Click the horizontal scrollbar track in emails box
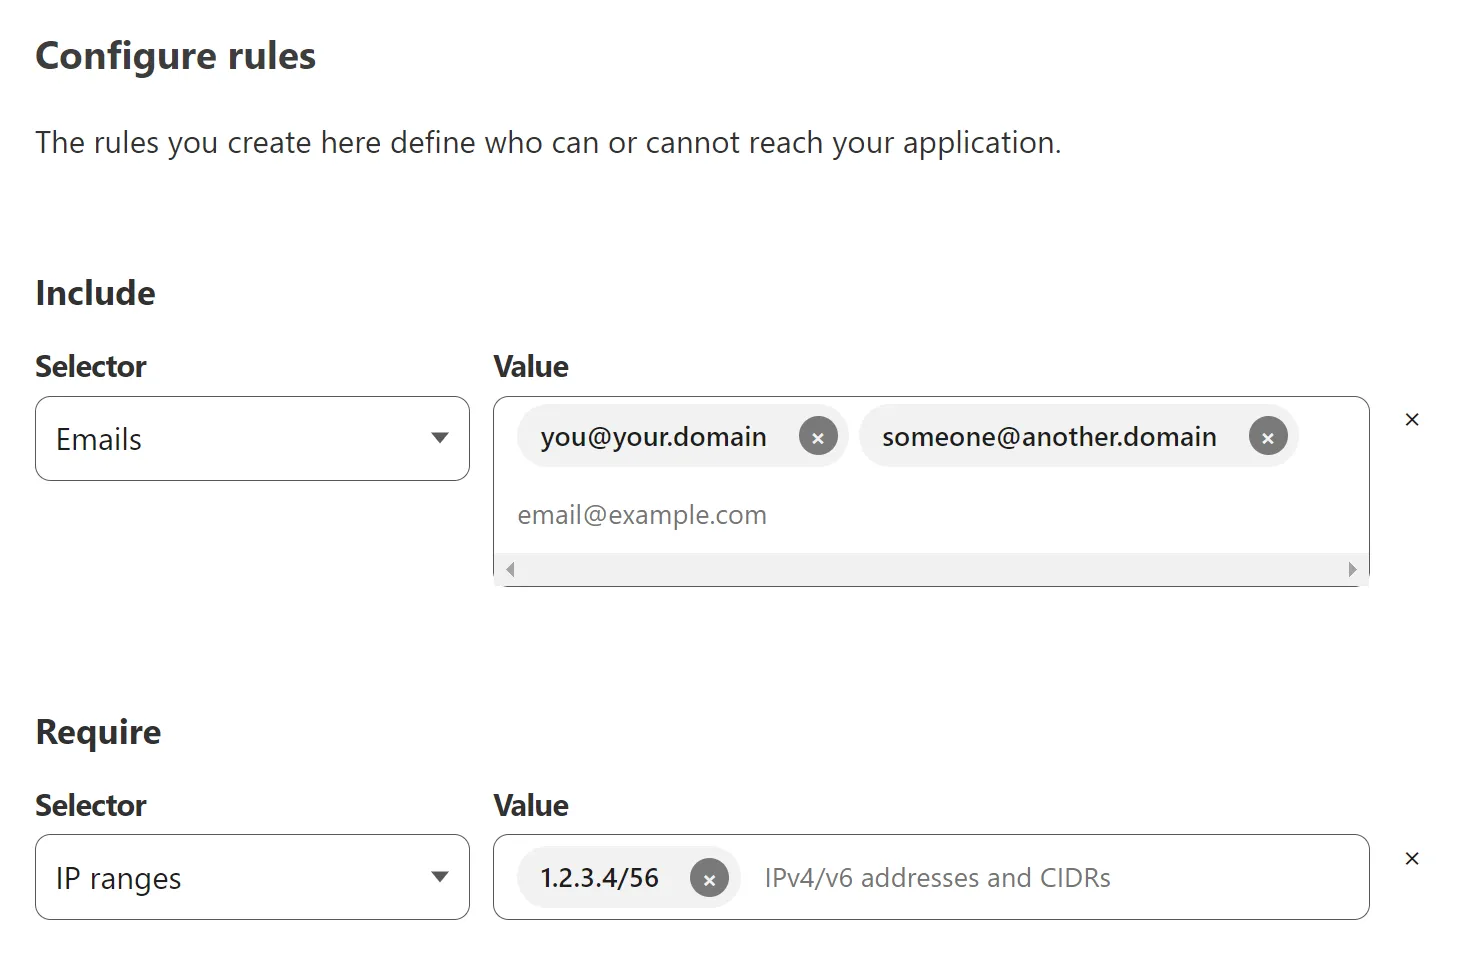 tap(930, 570)
